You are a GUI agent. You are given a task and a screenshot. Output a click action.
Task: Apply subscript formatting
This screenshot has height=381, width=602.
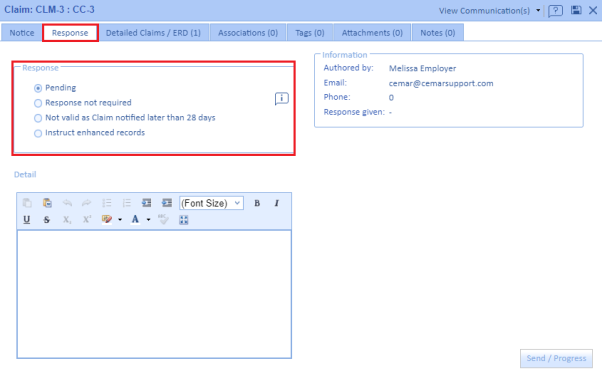point(67,220)
